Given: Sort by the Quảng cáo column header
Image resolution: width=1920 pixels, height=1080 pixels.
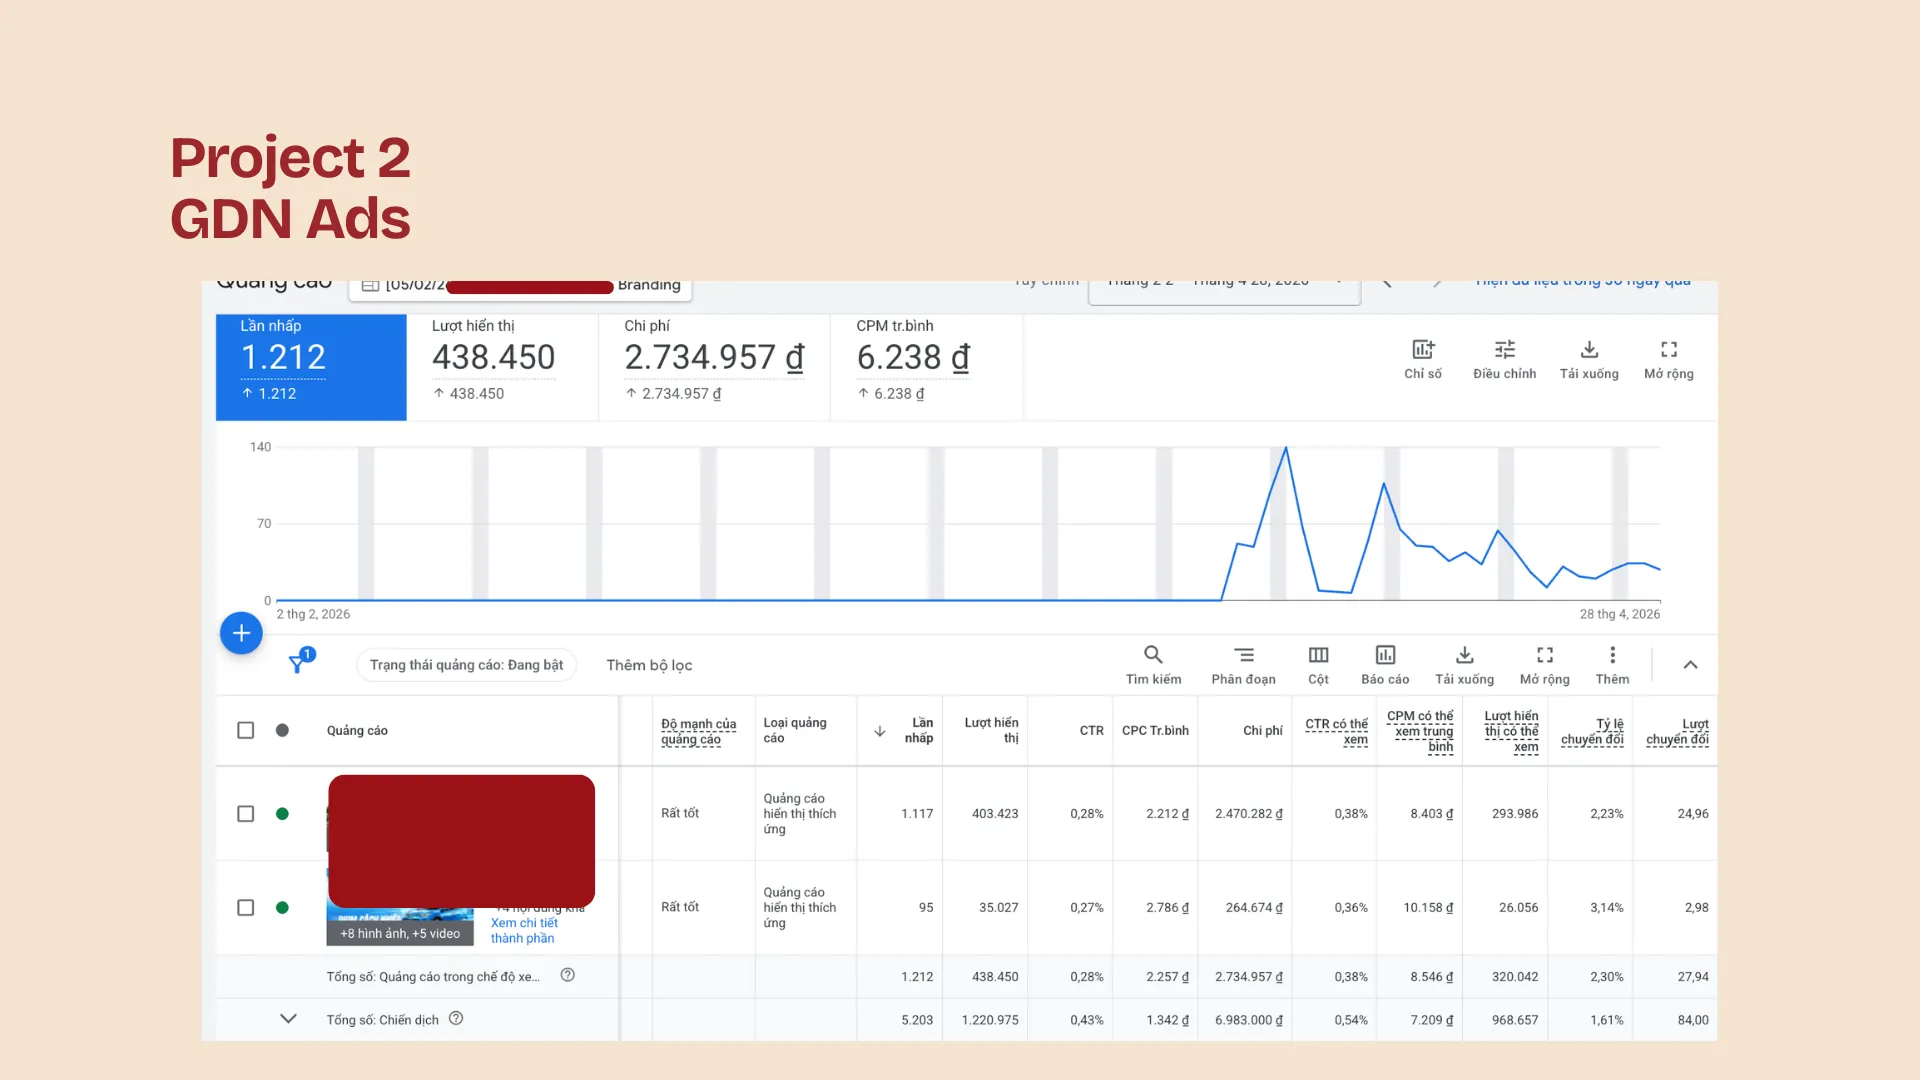Looking at the screenshot, I should (x=357, y=731).
